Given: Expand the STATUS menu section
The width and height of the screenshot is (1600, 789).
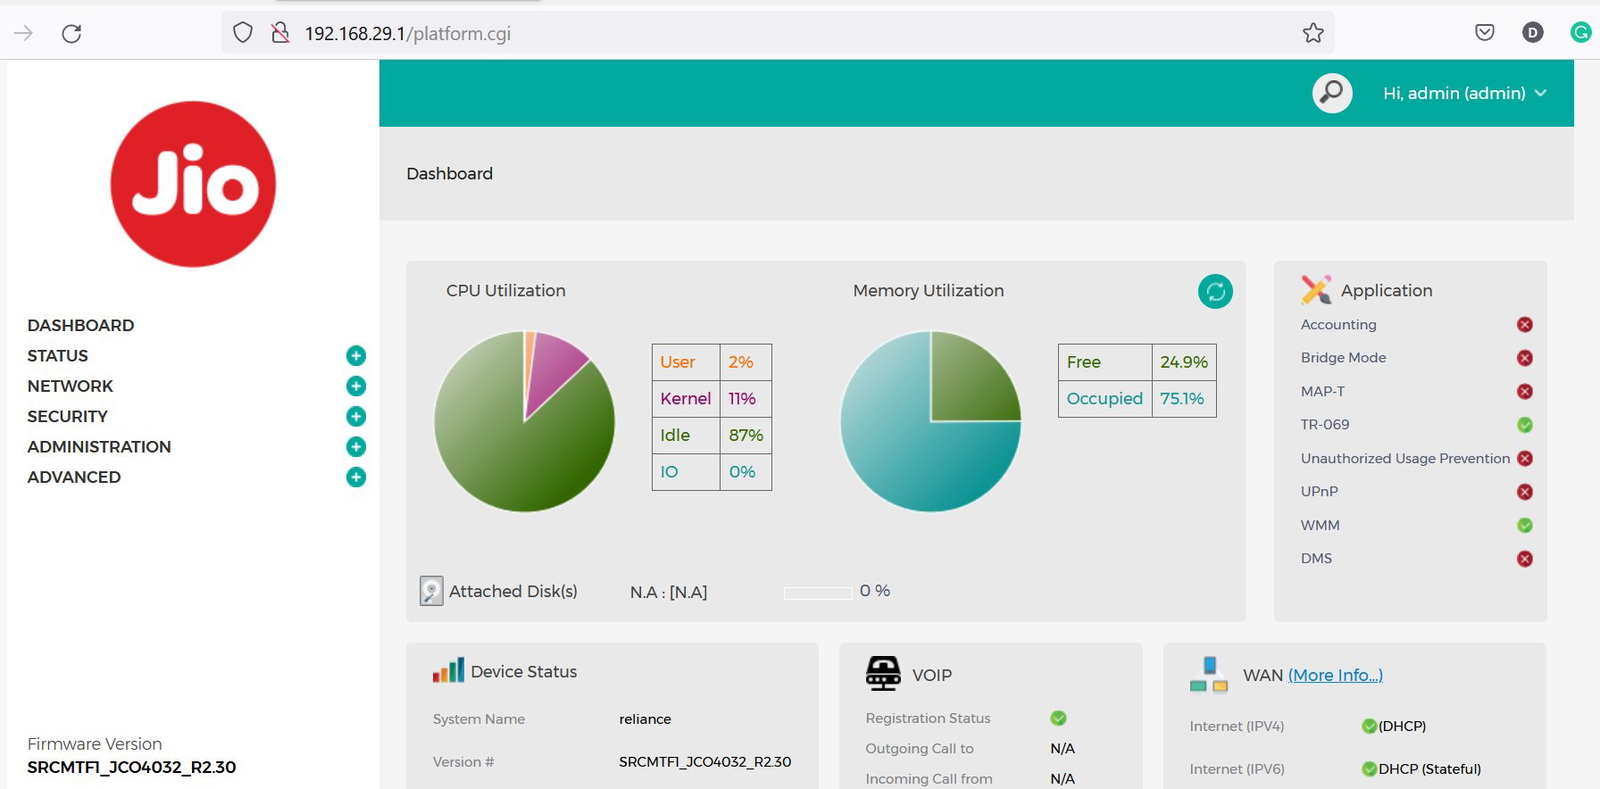Looking at the screenshot, I should 355,356.
